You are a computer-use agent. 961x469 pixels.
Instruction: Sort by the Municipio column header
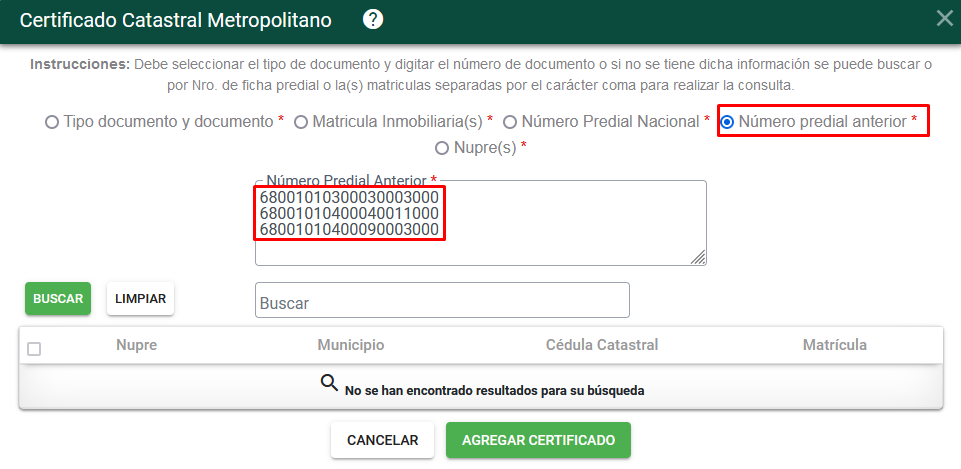click(351, 345)
